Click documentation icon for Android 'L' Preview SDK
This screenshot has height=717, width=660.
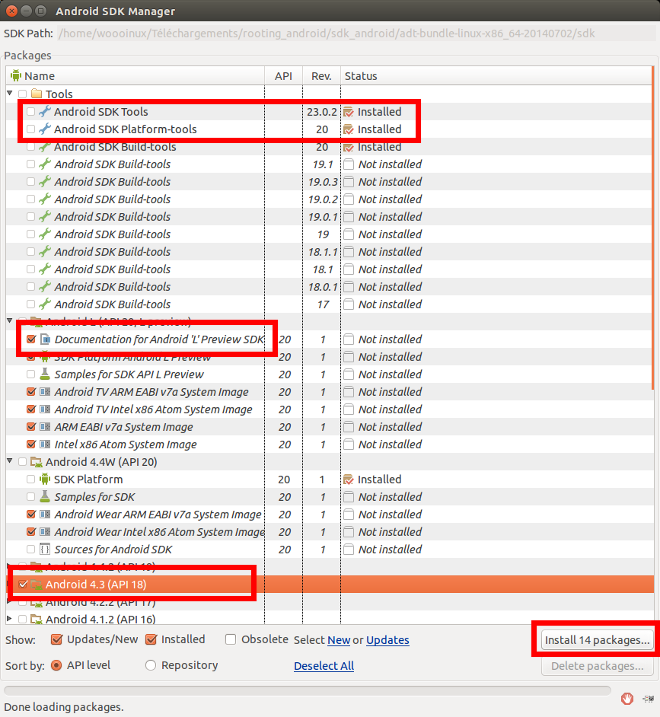[45, 339]
